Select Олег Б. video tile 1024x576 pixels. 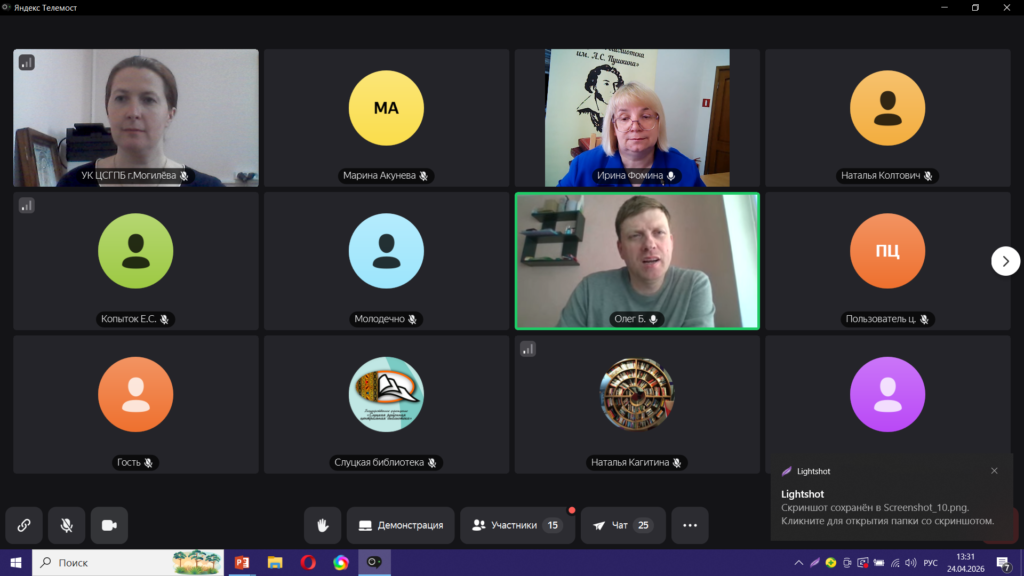tap(637, 260)
